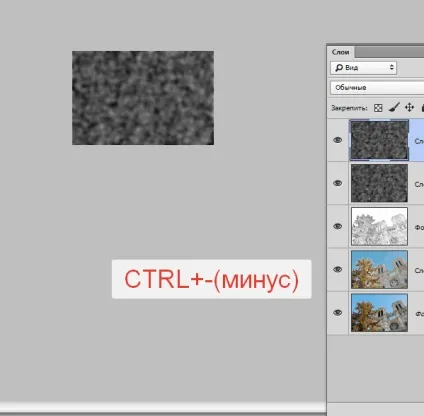Image resolution: width=424 pixels, height=416 pixels.
Task: Switch to the Слои panel tab
Action: tap(340, 52)
